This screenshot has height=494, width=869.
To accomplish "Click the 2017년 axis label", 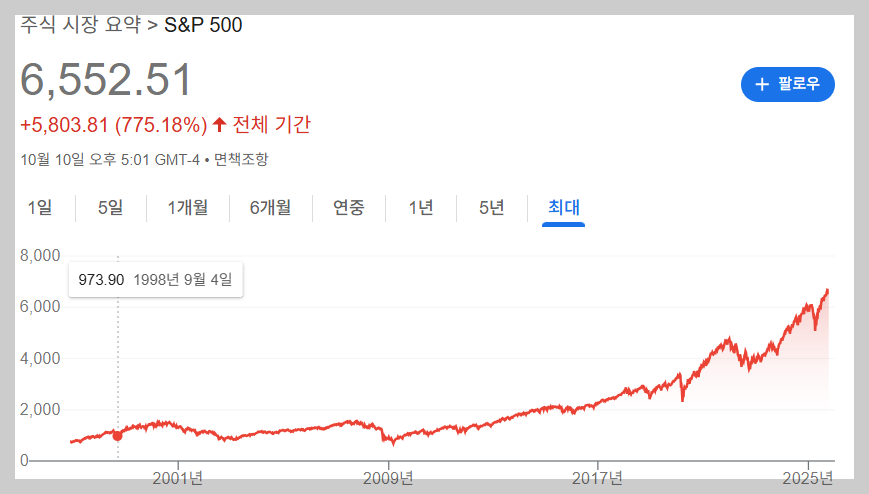I will tap(597, 478).
